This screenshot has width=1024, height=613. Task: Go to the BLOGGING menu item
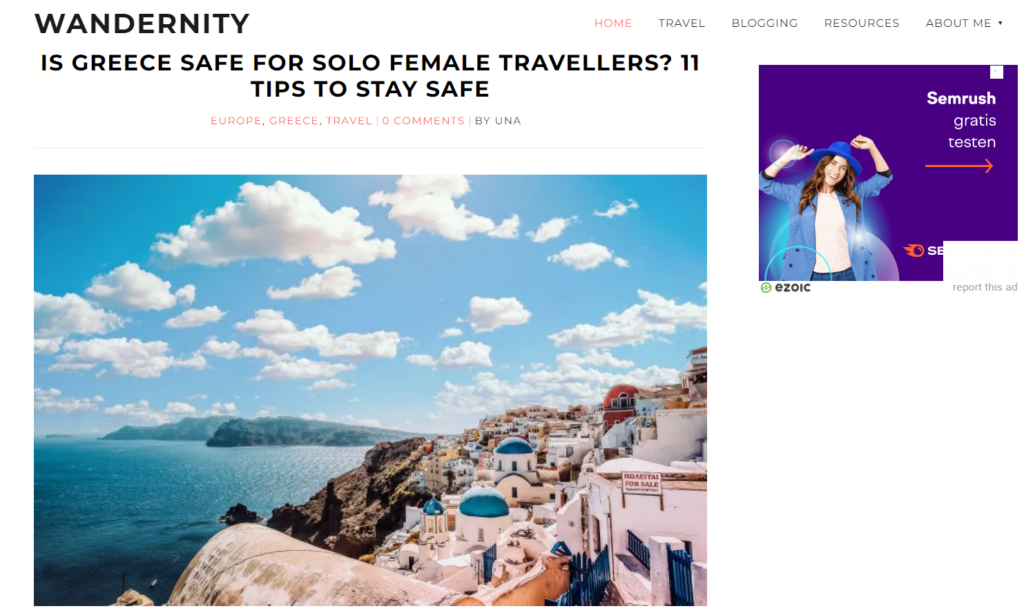pos(764,23)
